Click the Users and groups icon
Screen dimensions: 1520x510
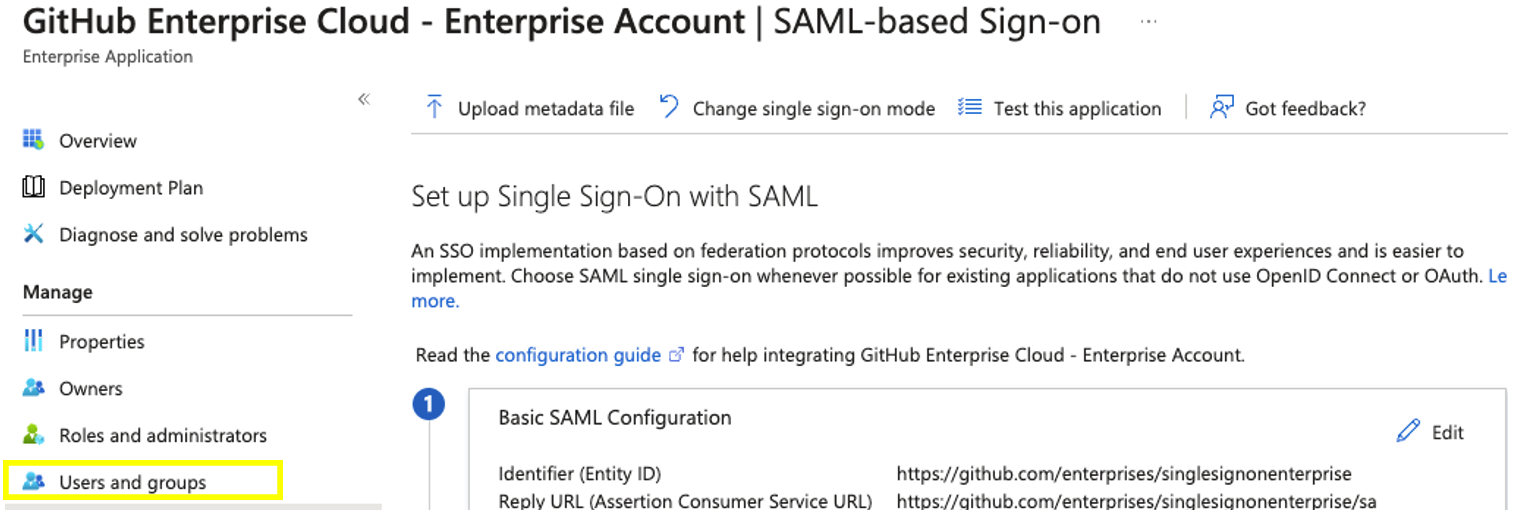33,482
